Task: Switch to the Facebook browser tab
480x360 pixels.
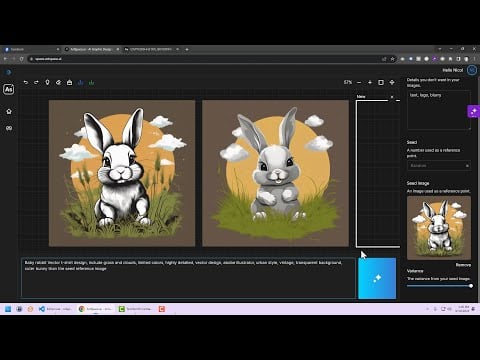Action: pos(32,49)
